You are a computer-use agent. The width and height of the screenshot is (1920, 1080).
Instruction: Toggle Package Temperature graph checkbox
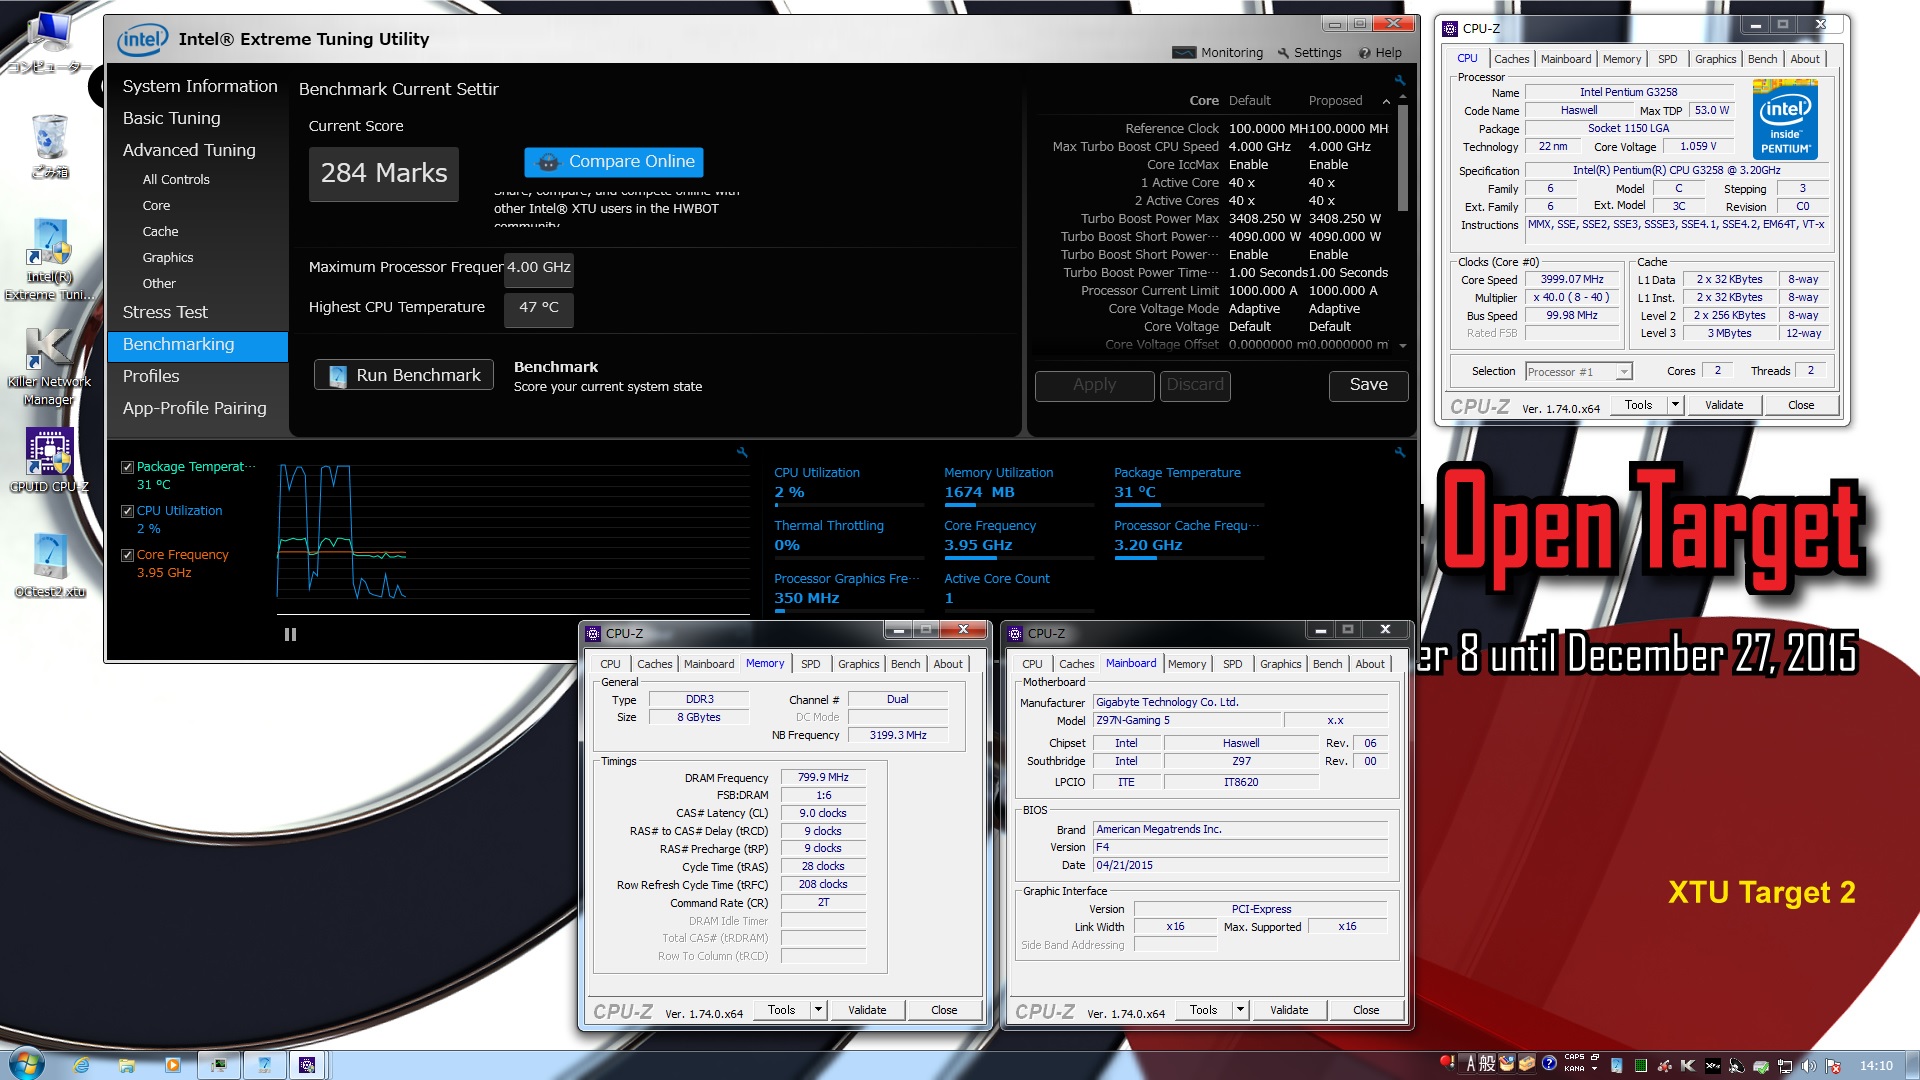point(127,467)
